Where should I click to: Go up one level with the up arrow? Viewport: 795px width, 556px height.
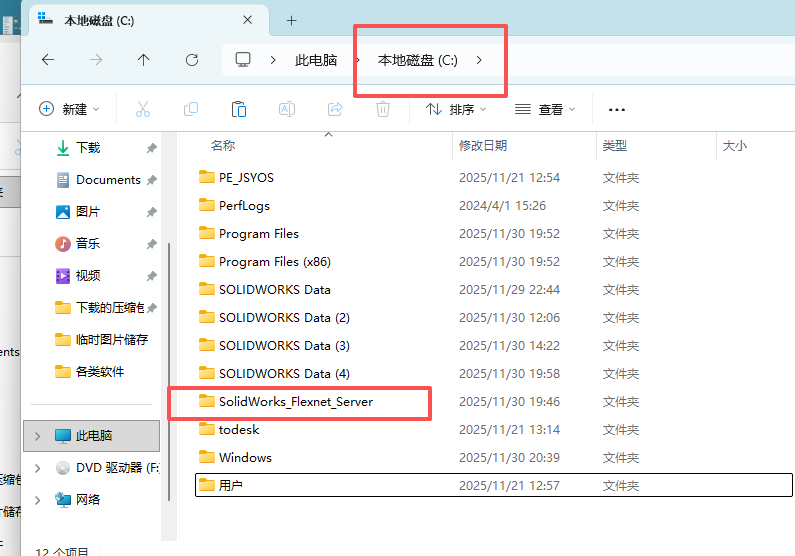coord(143,60)
